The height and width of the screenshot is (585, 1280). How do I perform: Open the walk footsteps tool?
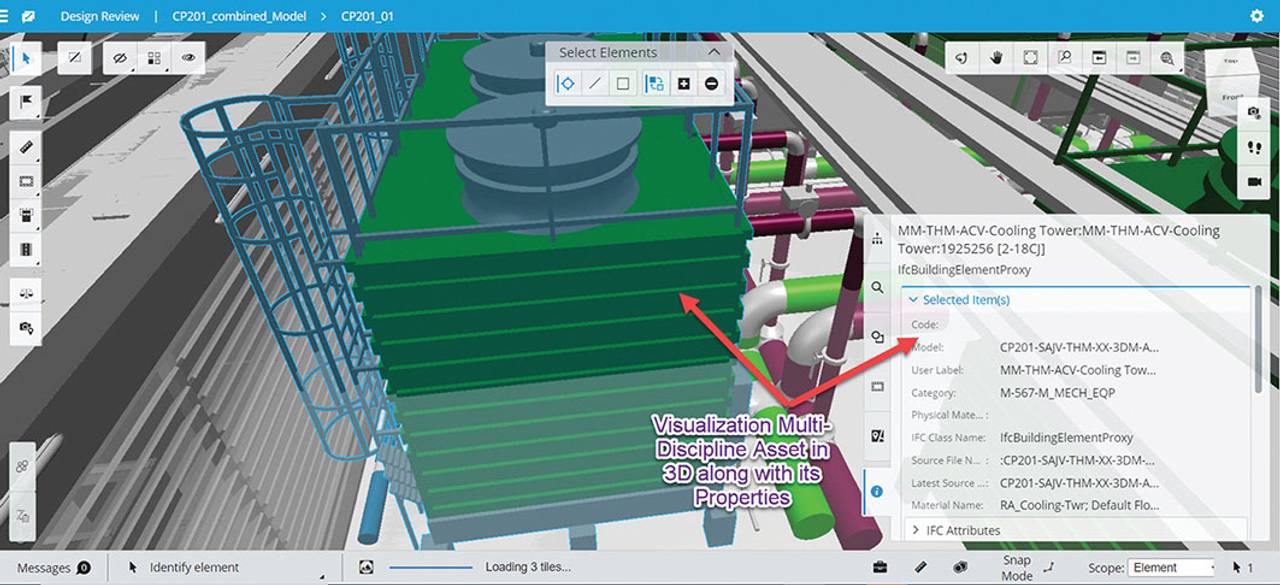click(1253, 146)
